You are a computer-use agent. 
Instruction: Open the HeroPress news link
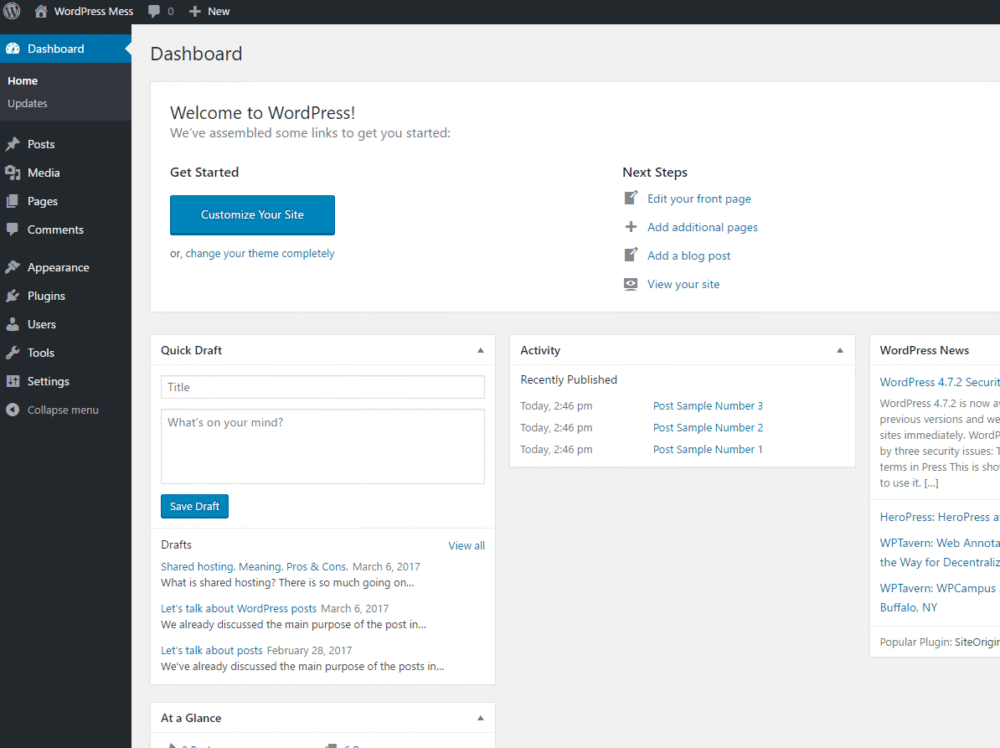(x=939, y=517)
